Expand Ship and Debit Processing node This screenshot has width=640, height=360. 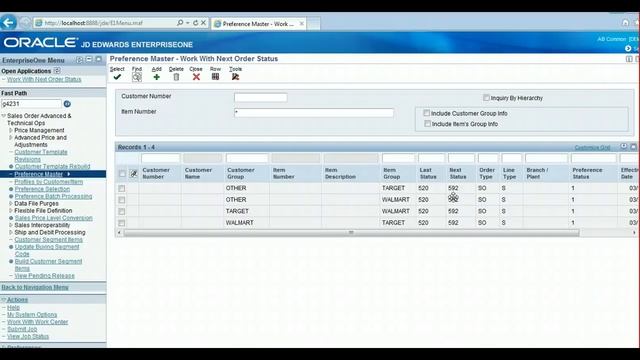click(11, 232)
